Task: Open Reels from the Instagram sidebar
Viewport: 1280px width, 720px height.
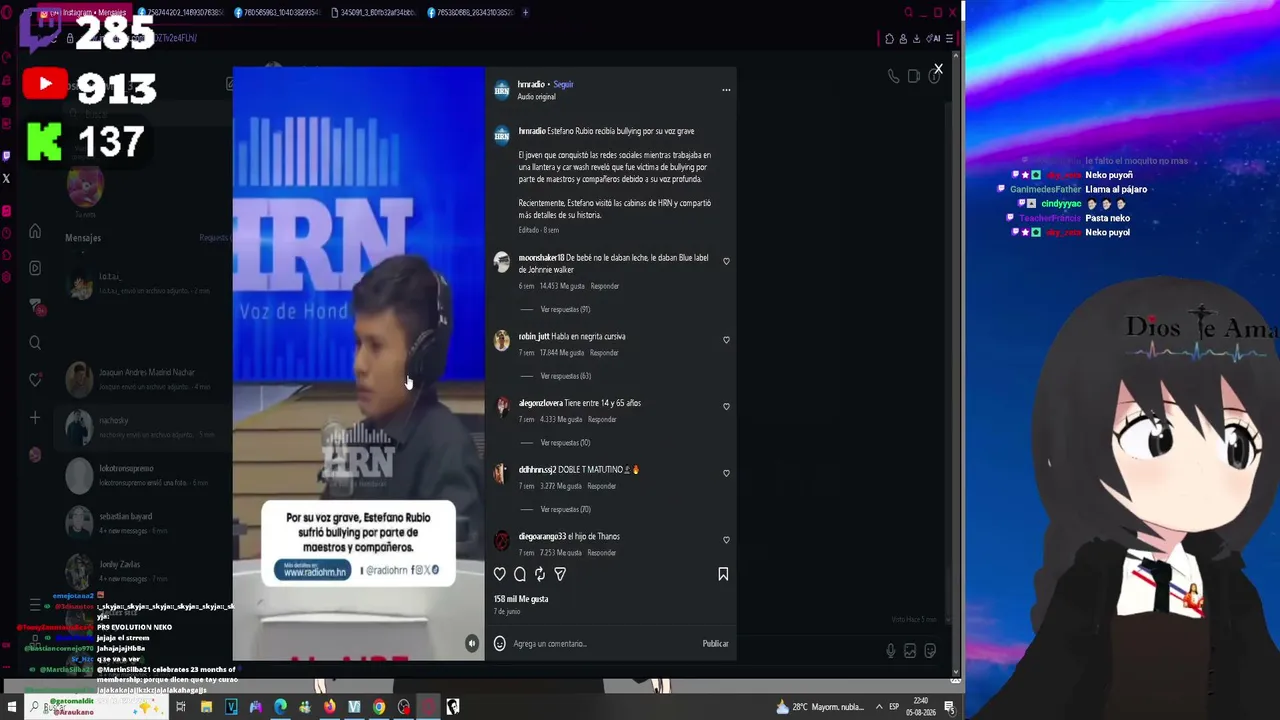Action: click(x=35, y=268)
